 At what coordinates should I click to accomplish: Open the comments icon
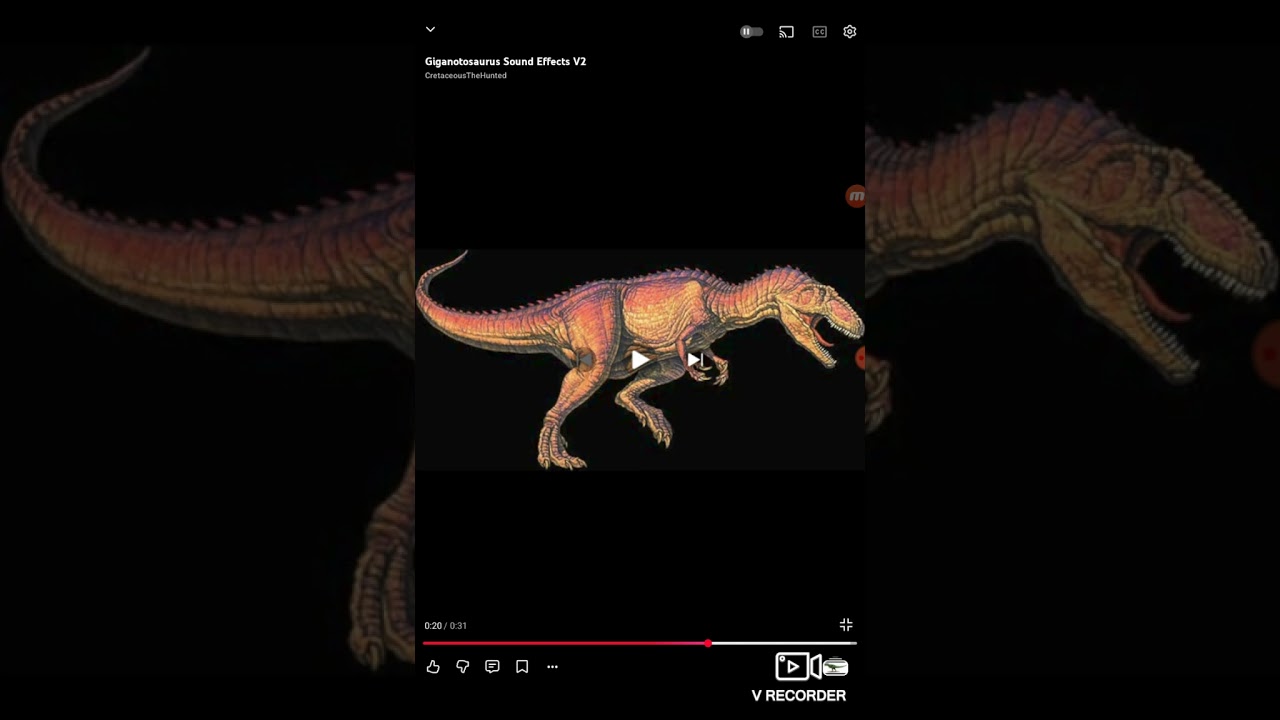coord(492,667)
